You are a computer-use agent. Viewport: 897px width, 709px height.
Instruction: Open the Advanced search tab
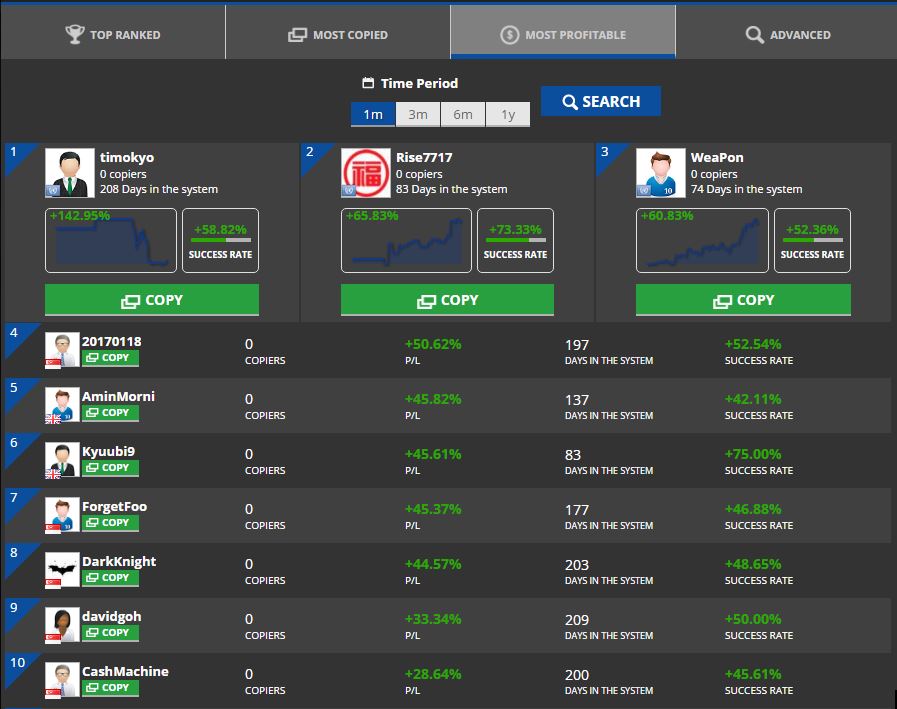click(x=787, y=35)
